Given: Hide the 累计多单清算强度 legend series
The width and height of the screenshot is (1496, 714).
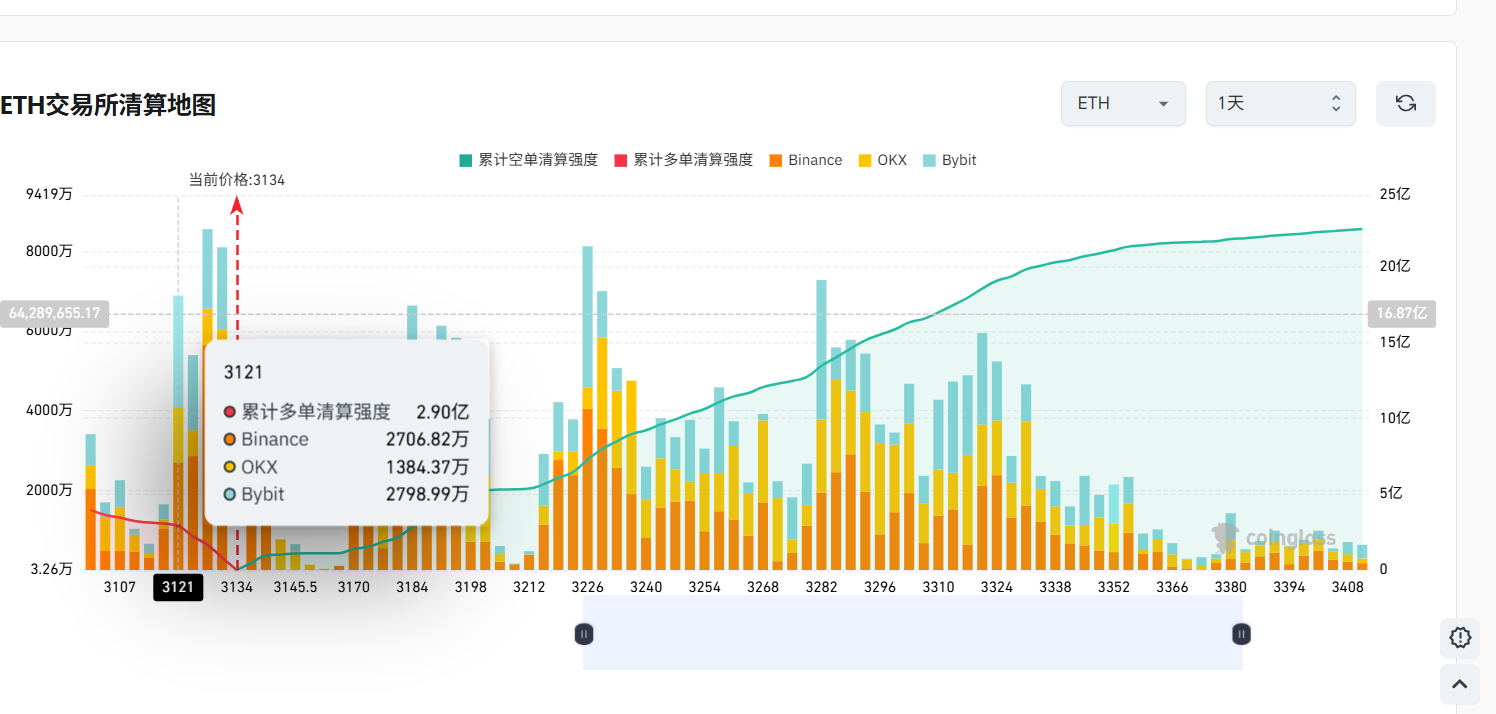Looking at the screenshot, I should (x=683, y=160).
